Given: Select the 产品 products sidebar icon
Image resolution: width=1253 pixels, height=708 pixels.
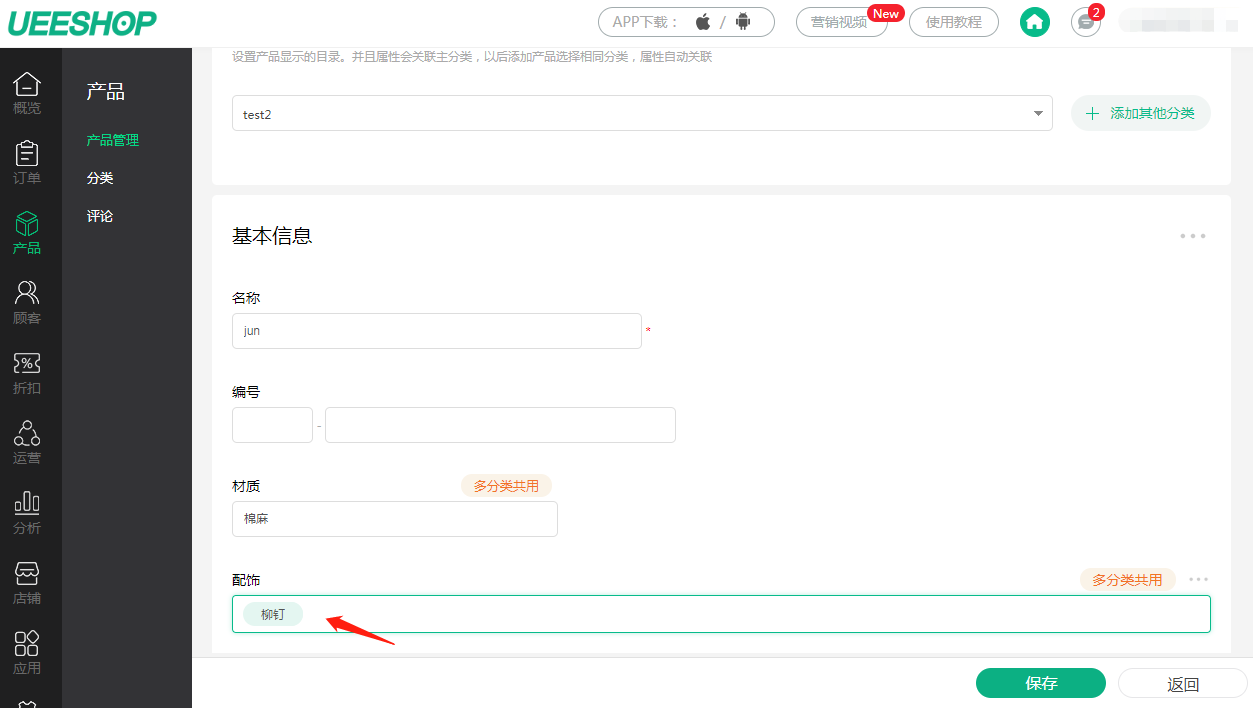Looking at the screenshot, I should (27, 233).
